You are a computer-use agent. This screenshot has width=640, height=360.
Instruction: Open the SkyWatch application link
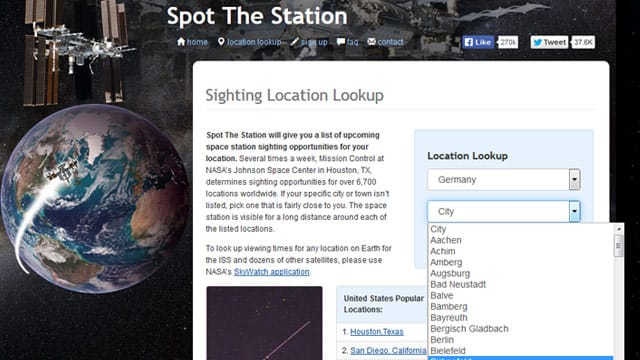[x=271, y=272]
